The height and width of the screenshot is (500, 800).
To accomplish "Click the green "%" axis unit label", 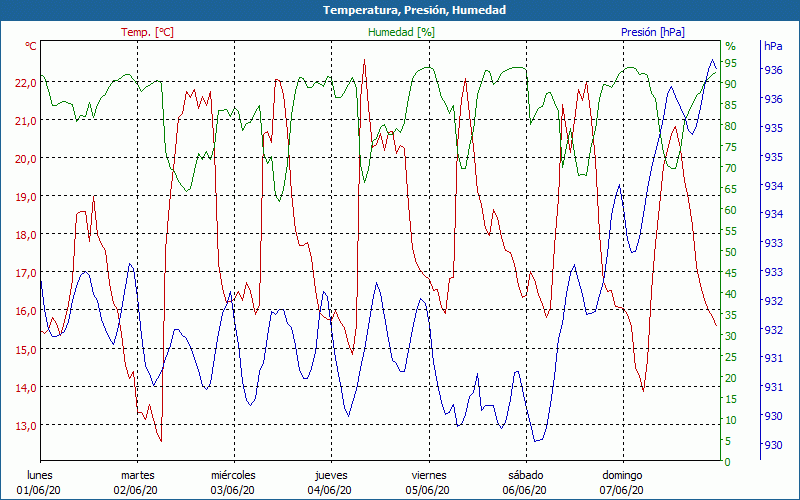I will [x=731, y=46].
